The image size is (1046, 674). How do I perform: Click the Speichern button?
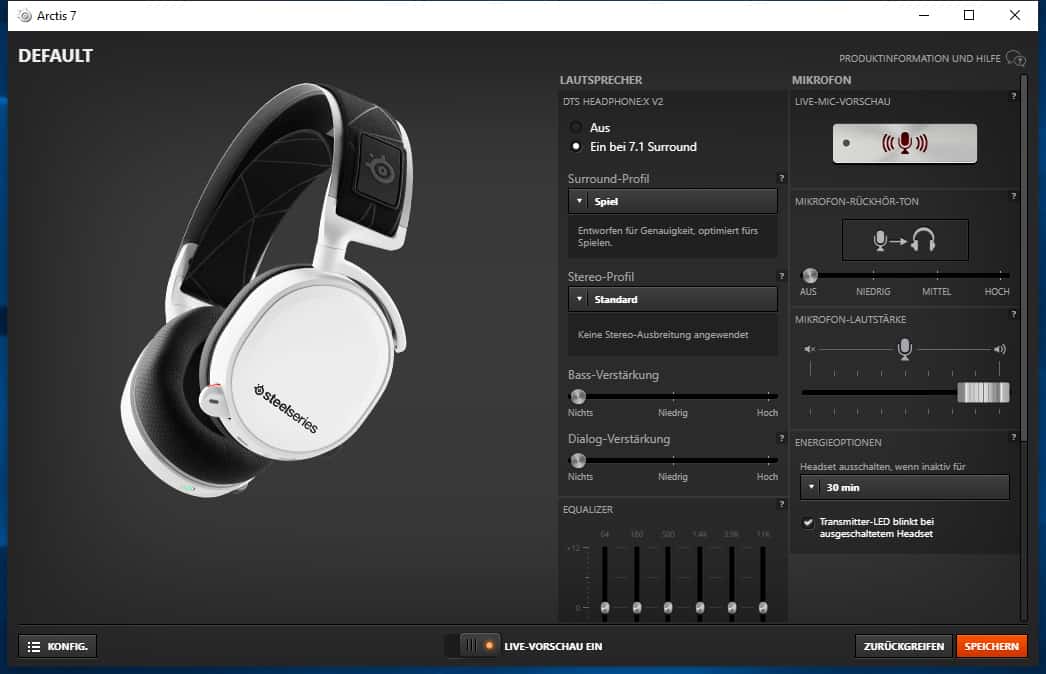pos(991,646)
